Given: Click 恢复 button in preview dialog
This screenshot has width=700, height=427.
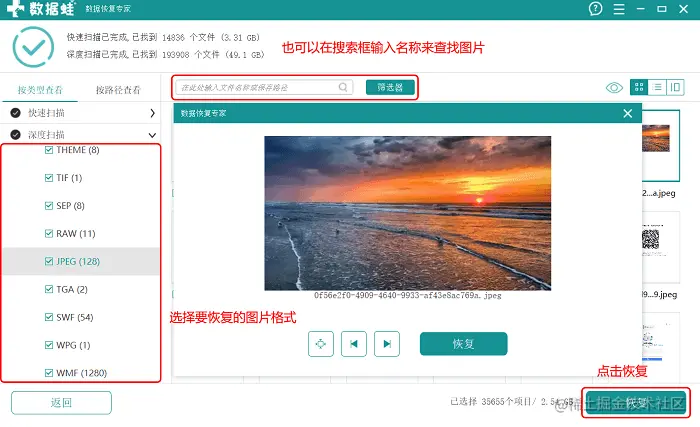Looking at the screenshot, I should [463, 344].
